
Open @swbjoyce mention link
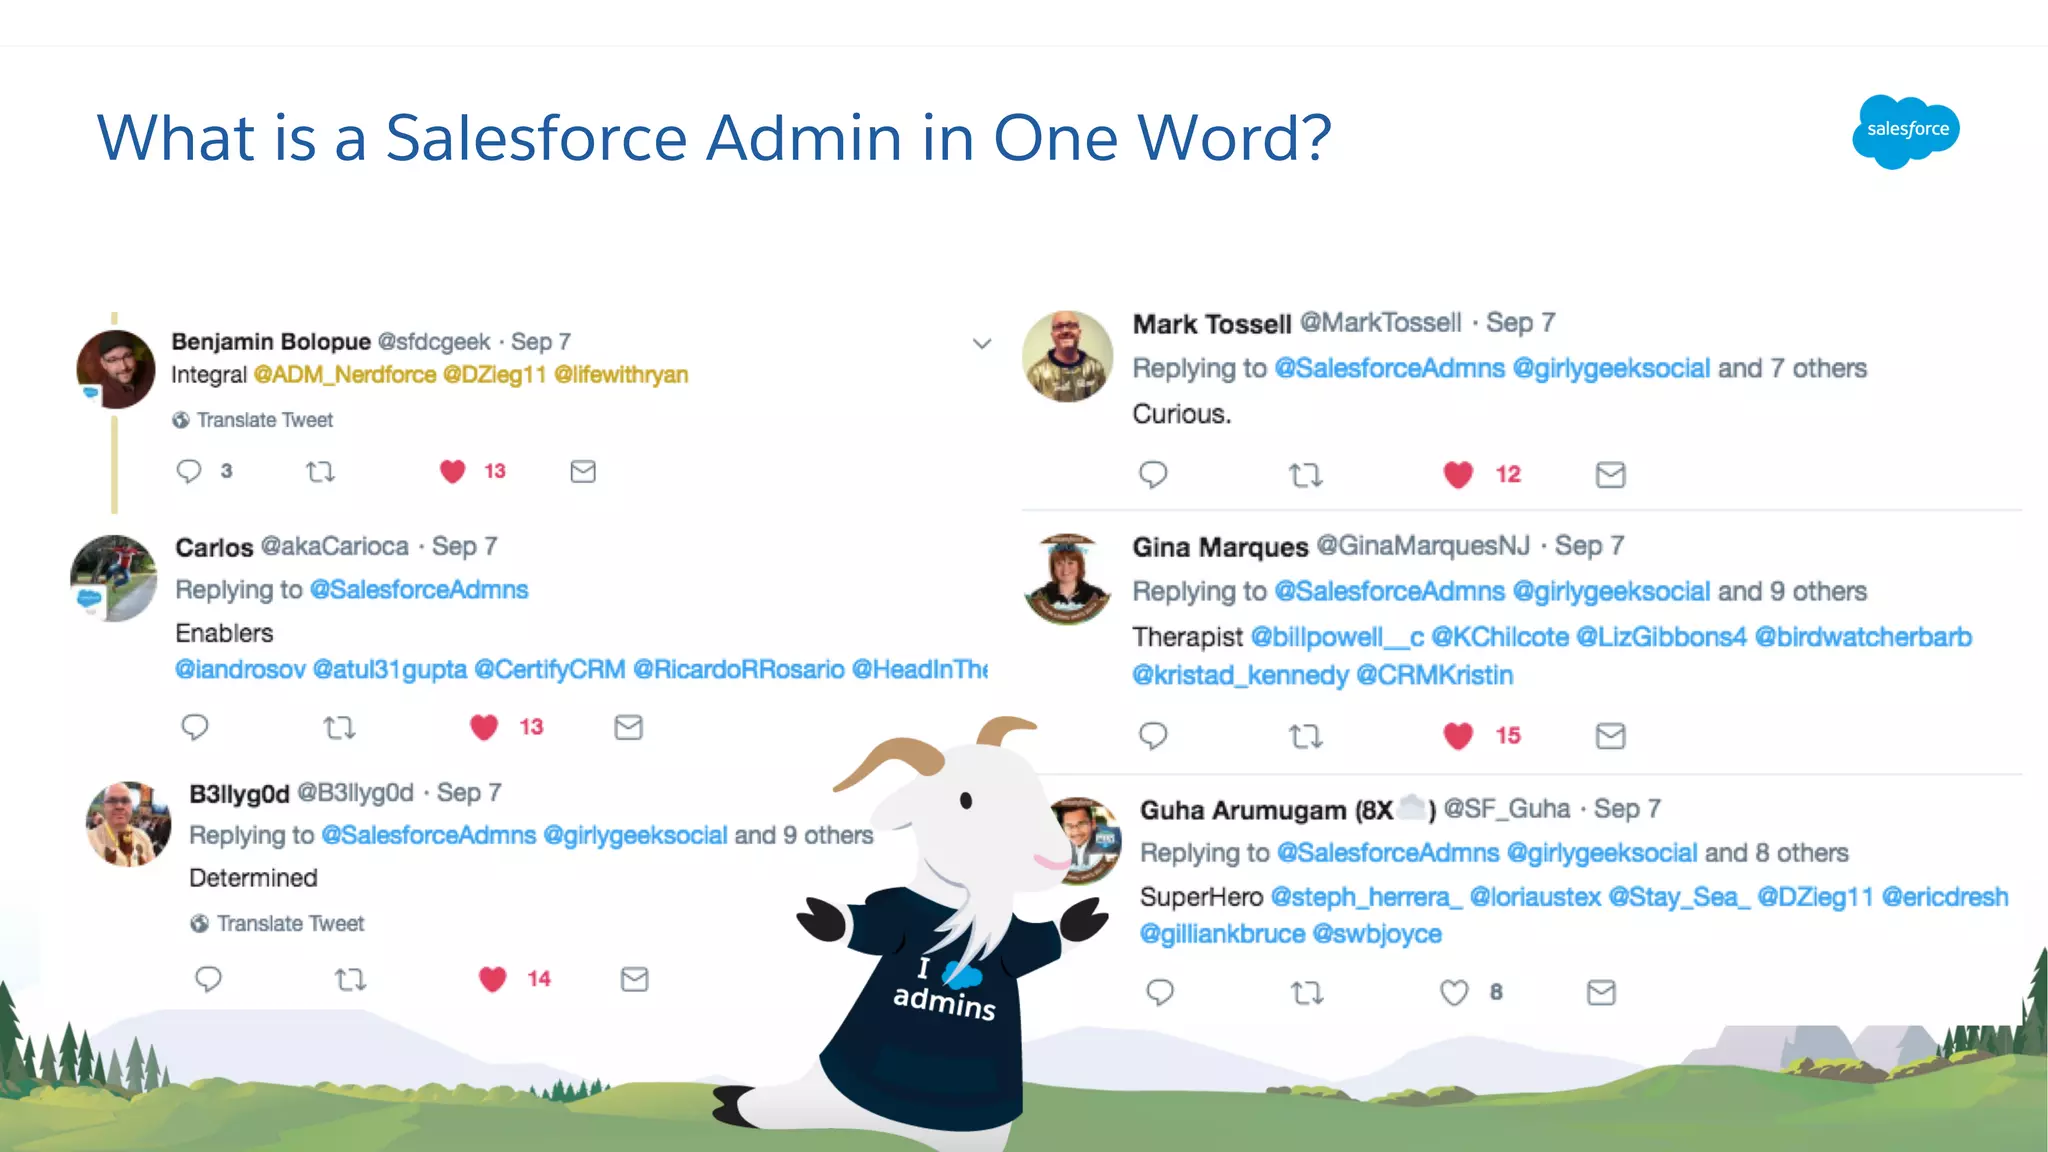[1377, 934]
